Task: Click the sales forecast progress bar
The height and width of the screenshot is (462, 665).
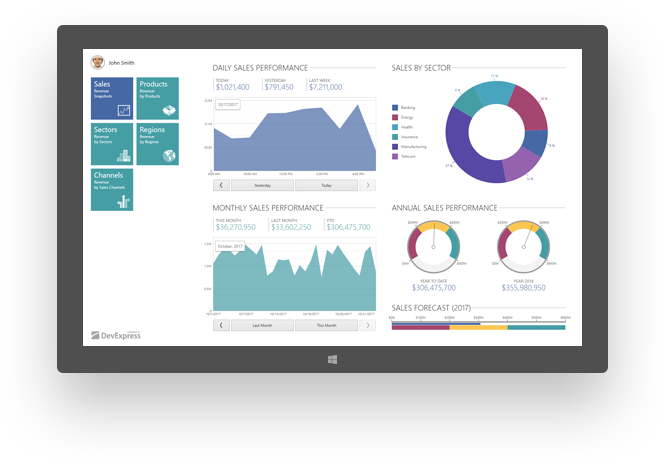Action: point(478,326)
